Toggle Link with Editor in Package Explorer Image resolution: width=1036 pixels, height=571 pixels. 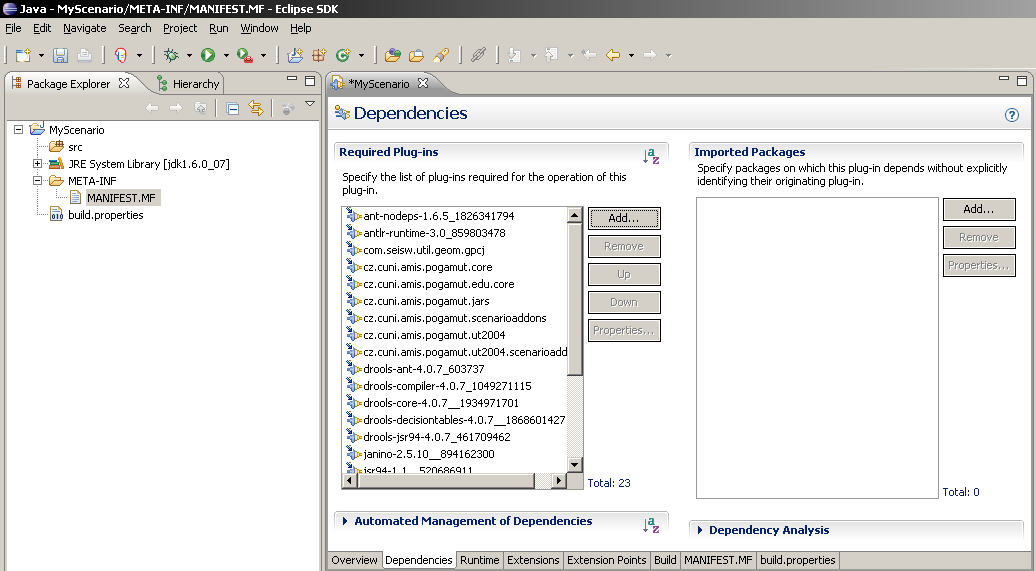tap(256, 108)
